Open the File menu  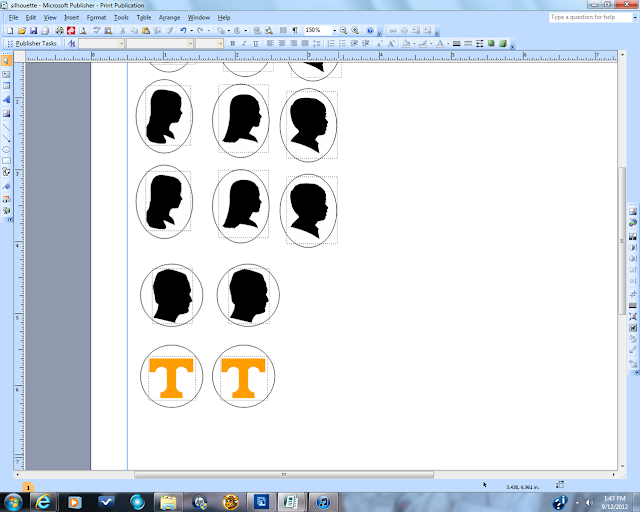[x=13, y=18]
